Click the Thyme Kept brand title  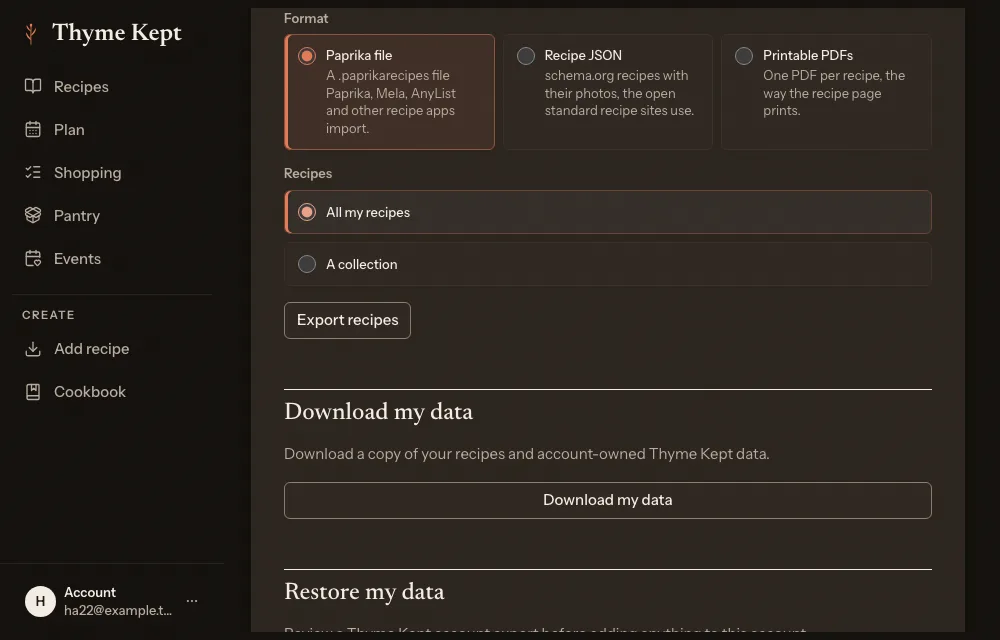point(117,33)
